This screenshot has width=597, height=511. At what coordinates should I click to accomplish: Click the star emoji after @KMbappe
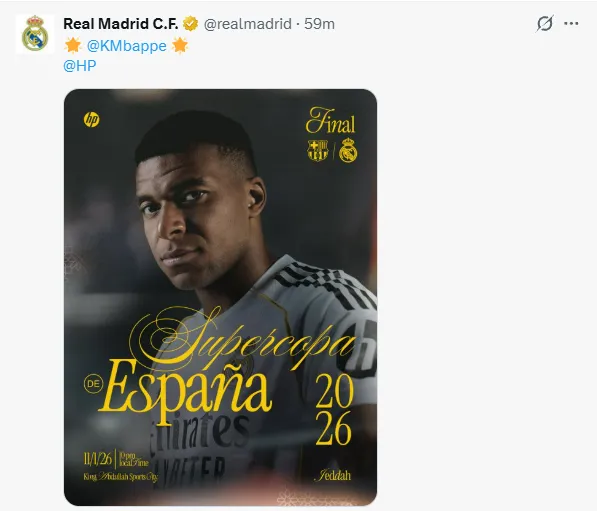pyautogui.click(x=180, y=45)
